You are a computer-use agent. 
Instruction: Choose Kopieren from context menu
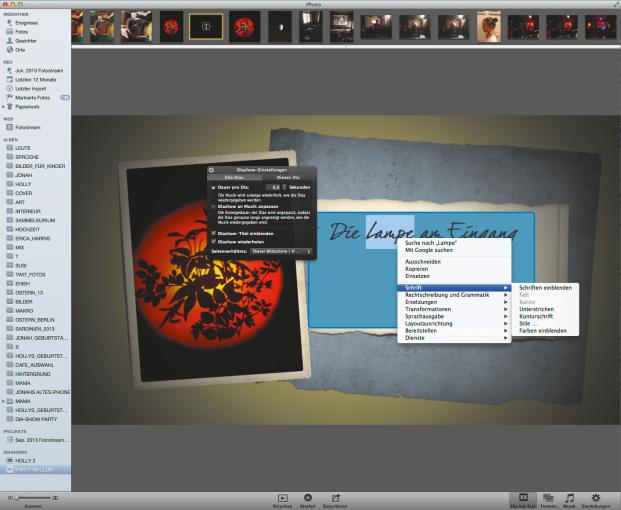[454, 269]
